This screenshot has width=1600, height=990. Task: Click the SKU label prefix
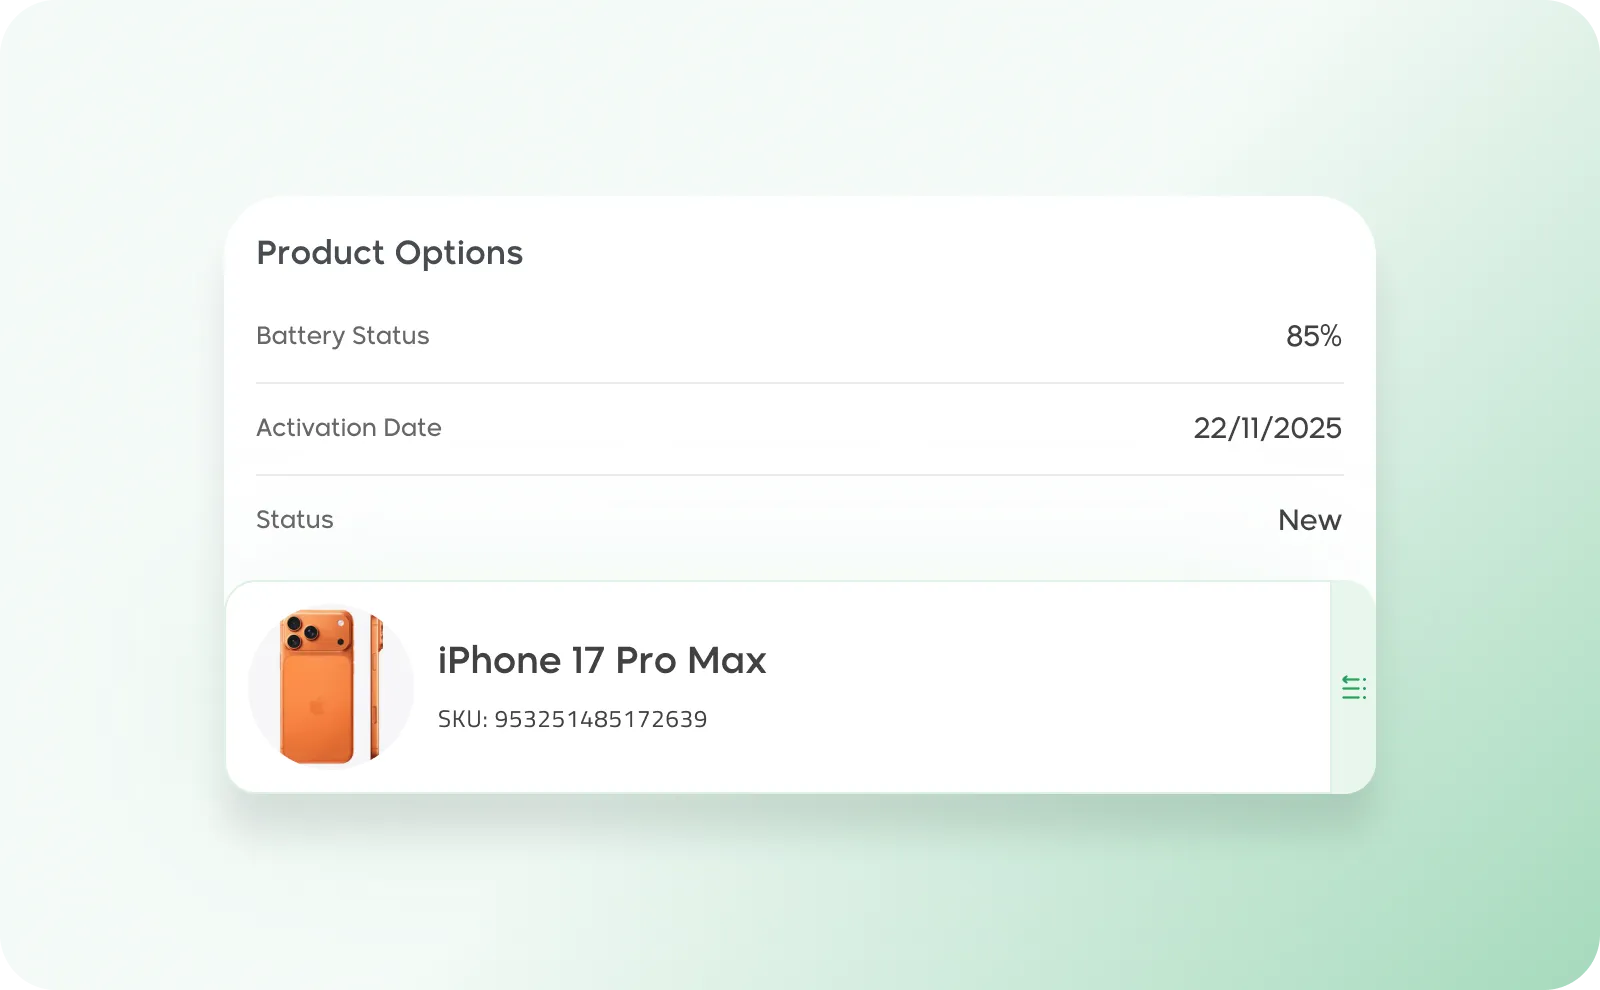pyautogui.click(x=462, y=719)
